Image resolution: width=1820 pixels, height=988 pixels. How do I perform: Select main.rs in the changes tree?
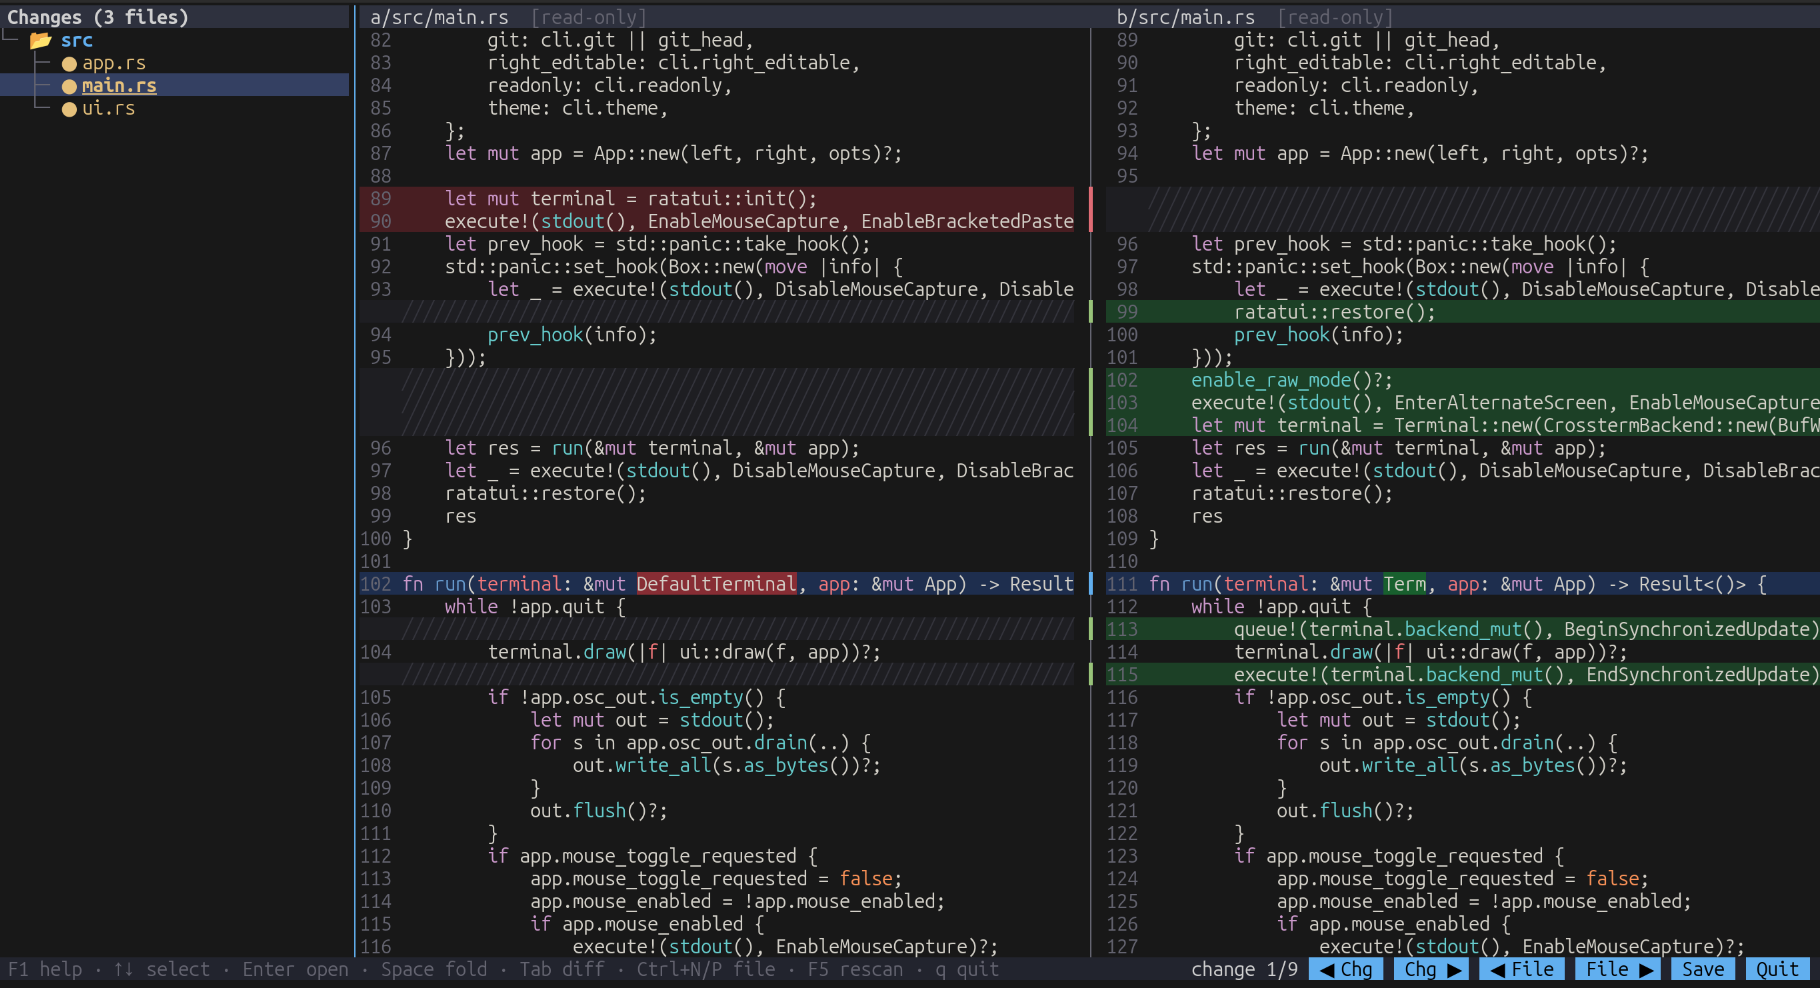(119, 86)
